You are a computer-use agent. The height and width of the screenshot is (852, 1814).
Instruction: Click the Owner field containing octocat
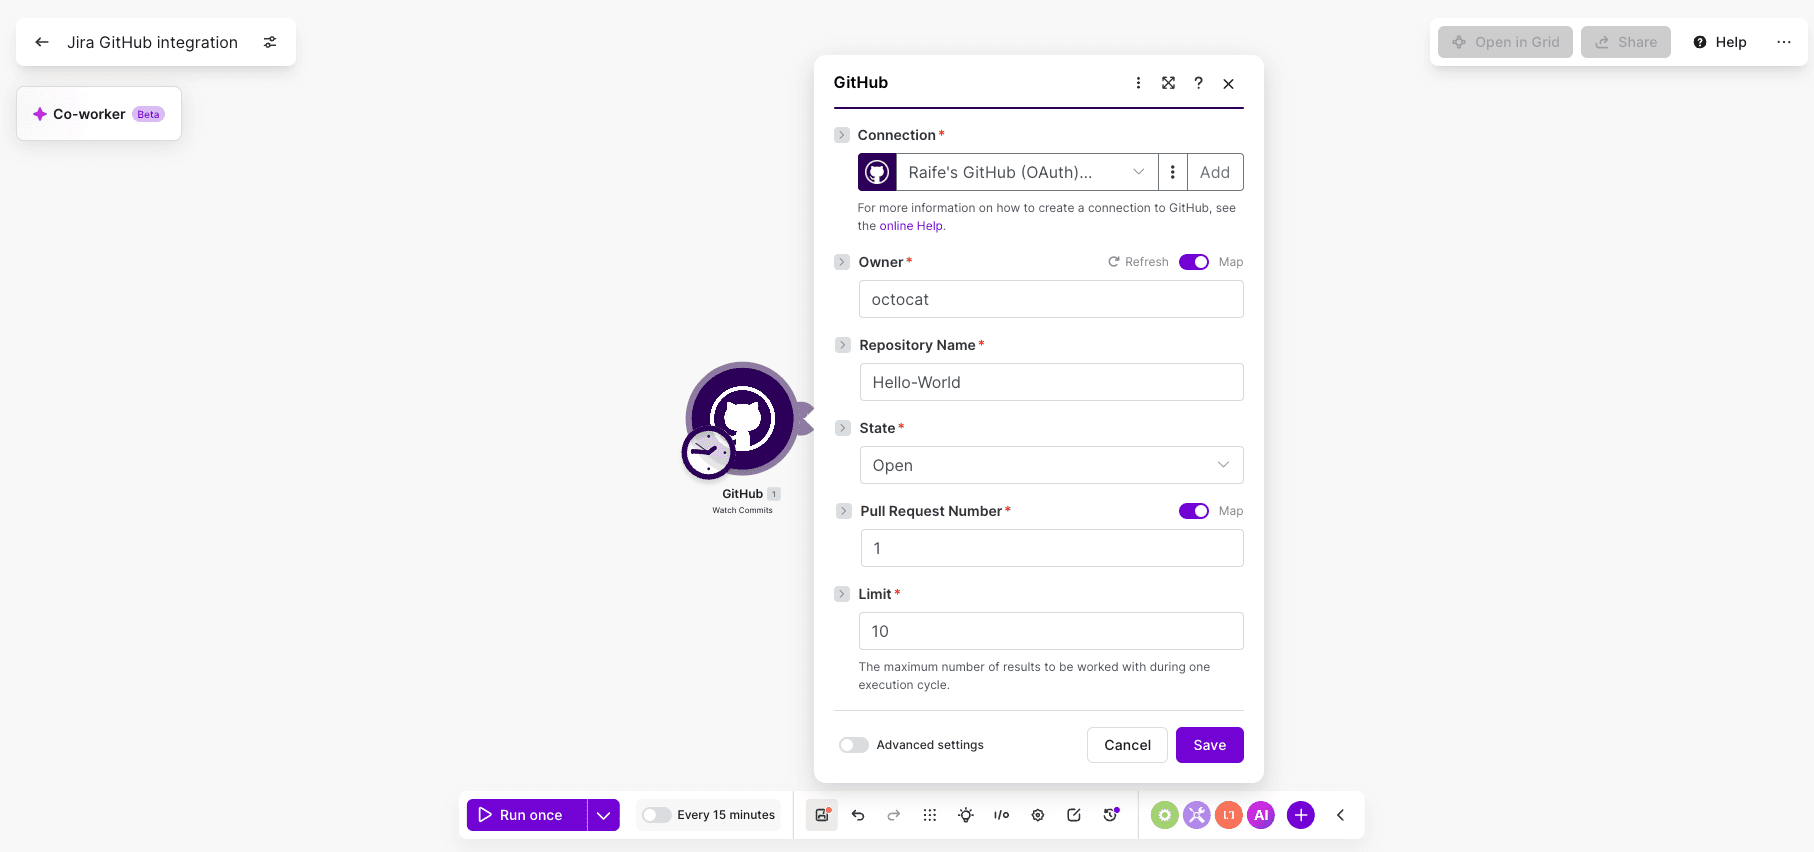[x=1051, y=299]
